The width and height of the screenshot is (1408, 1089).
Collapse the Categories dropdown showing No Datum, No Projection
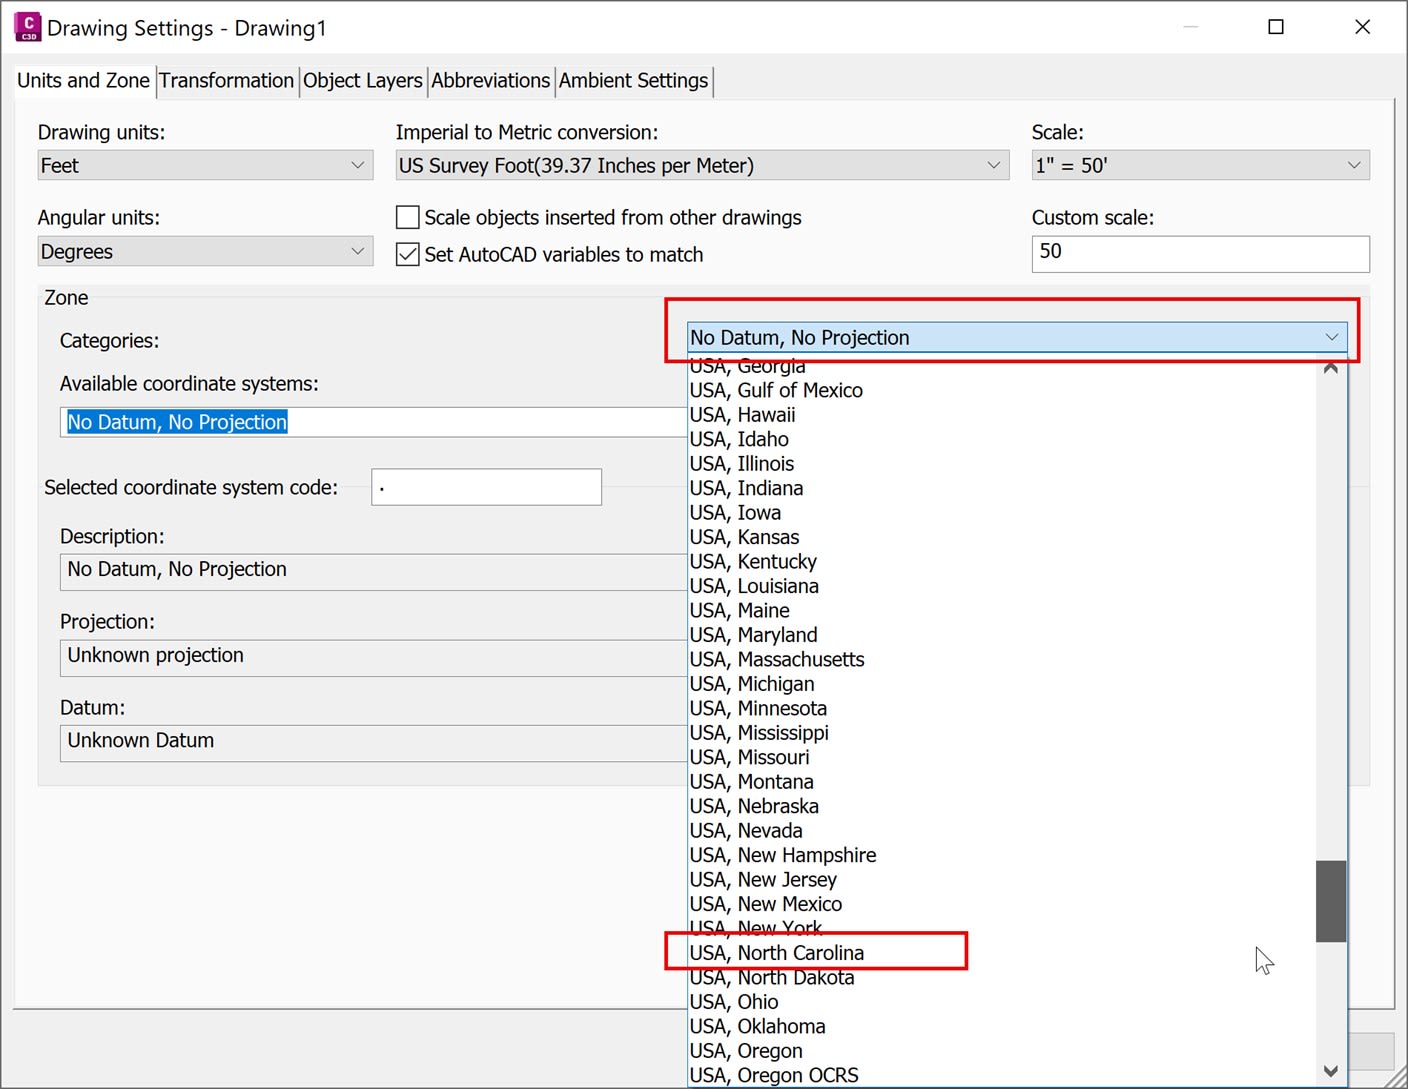tap(1017, 338)
